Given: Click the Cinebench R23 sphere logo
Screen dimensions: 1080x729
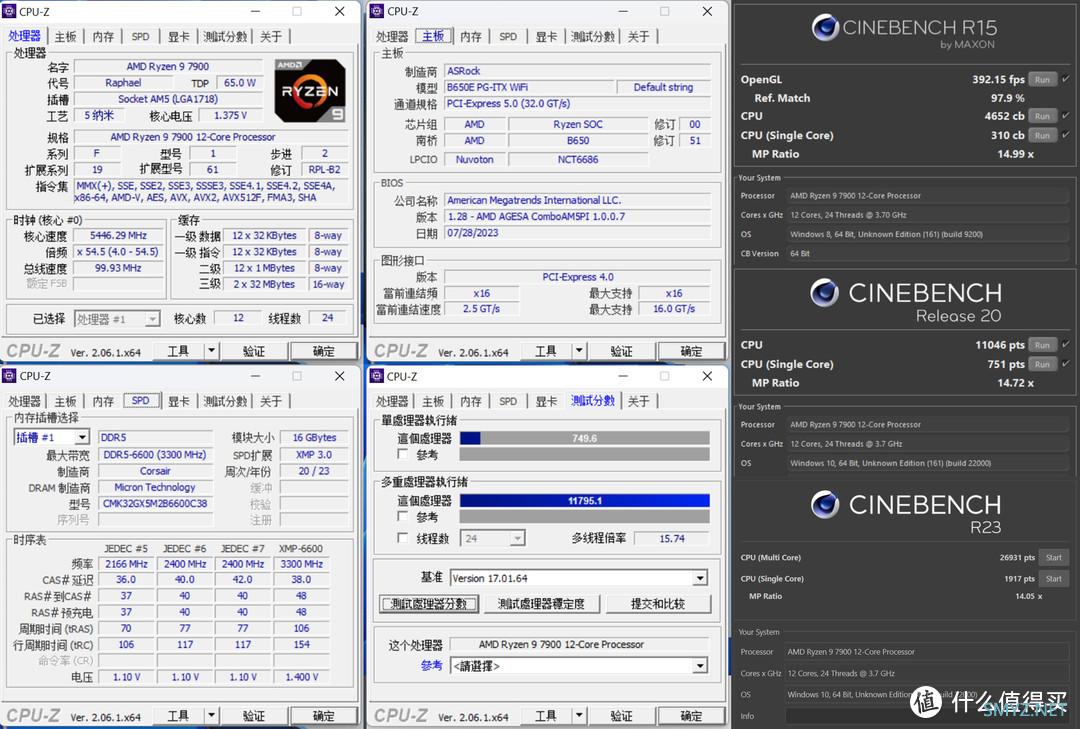Looking at the screenshot, I should 824,504.
